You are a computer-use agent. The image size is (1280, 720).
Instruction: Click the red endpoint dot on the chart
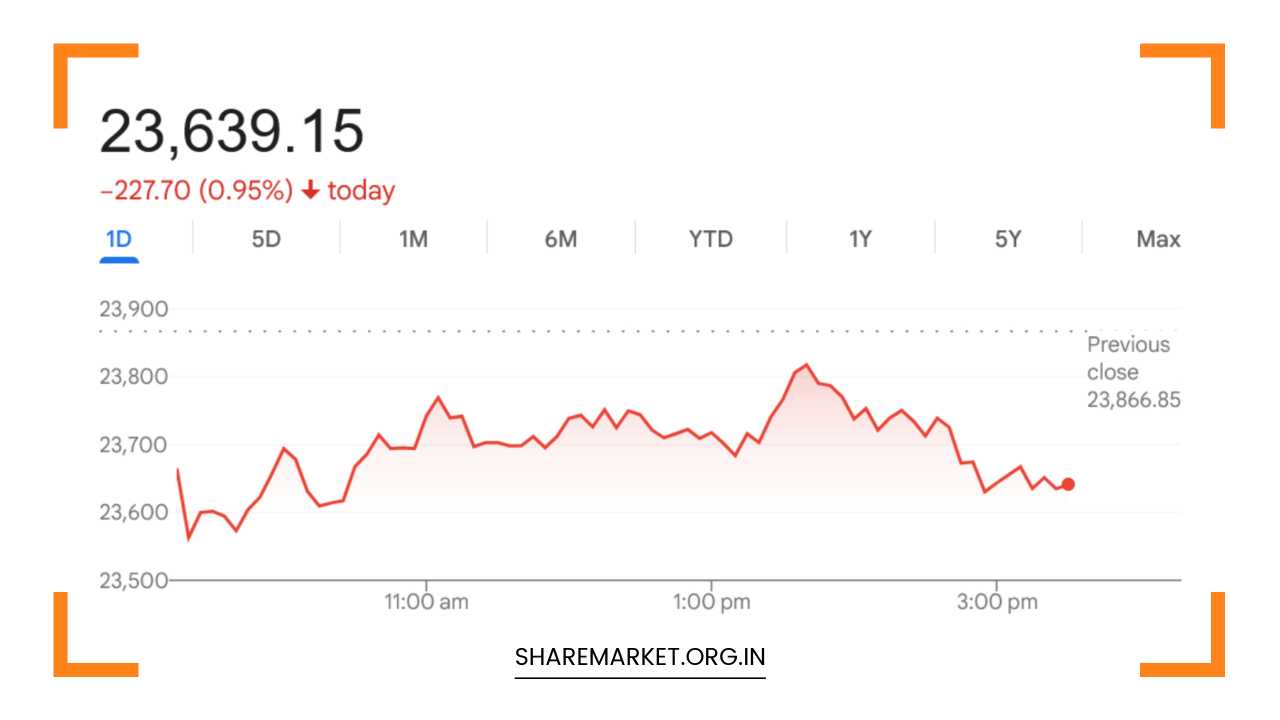(x=1067, y=483)
